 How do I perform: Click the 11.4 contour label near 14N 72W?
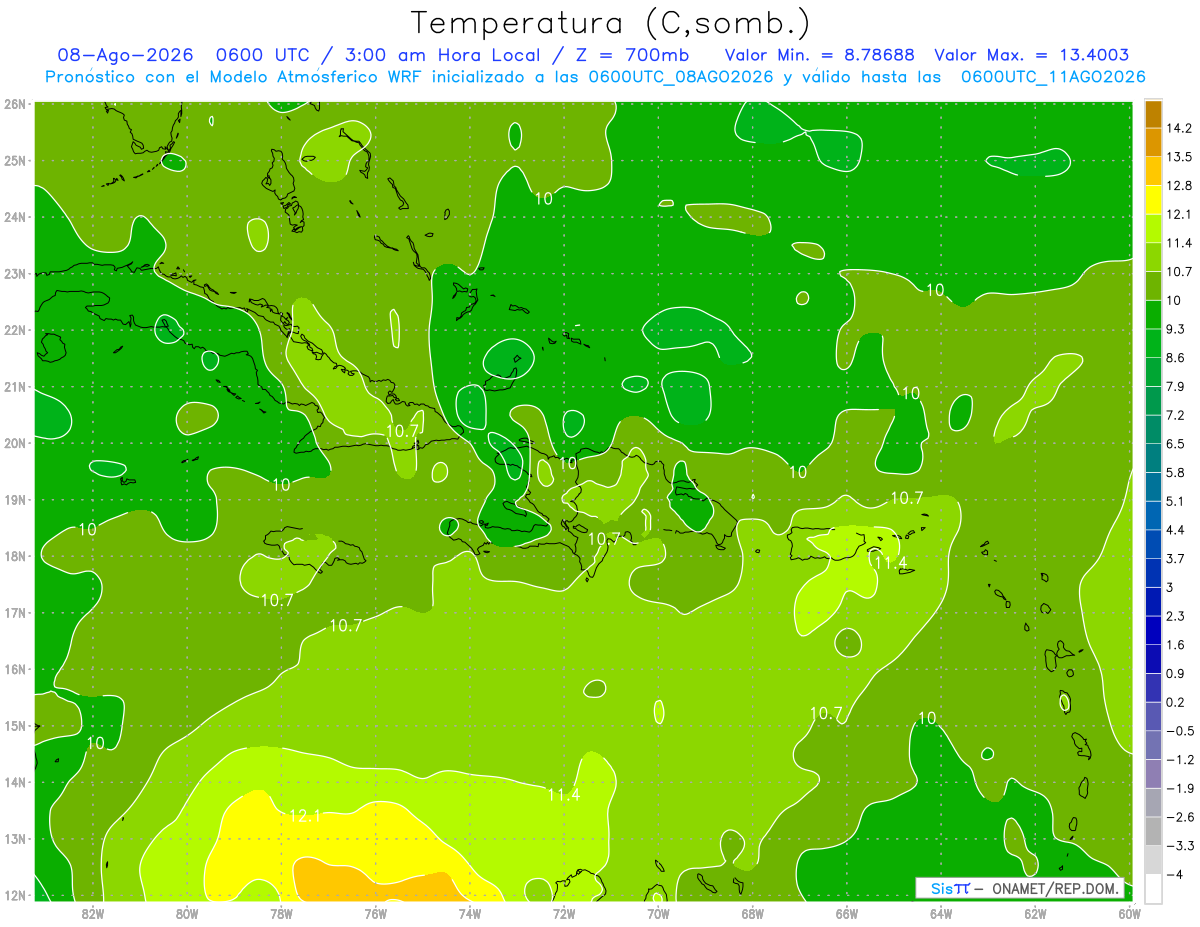563,794
